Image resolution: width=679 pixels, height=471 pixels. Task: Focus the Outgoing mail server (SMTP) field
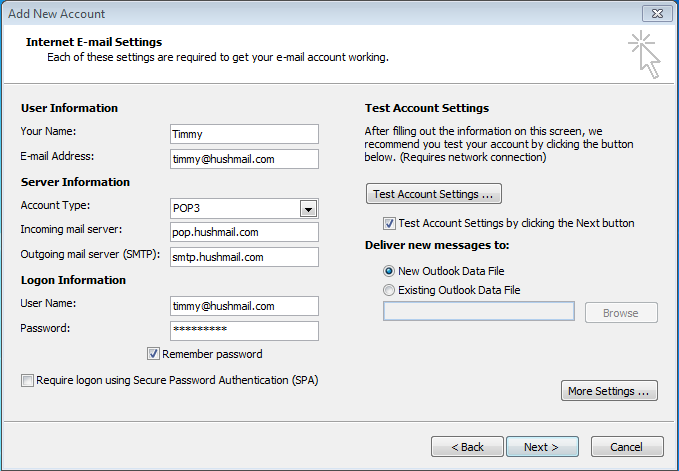click(244, 257)
